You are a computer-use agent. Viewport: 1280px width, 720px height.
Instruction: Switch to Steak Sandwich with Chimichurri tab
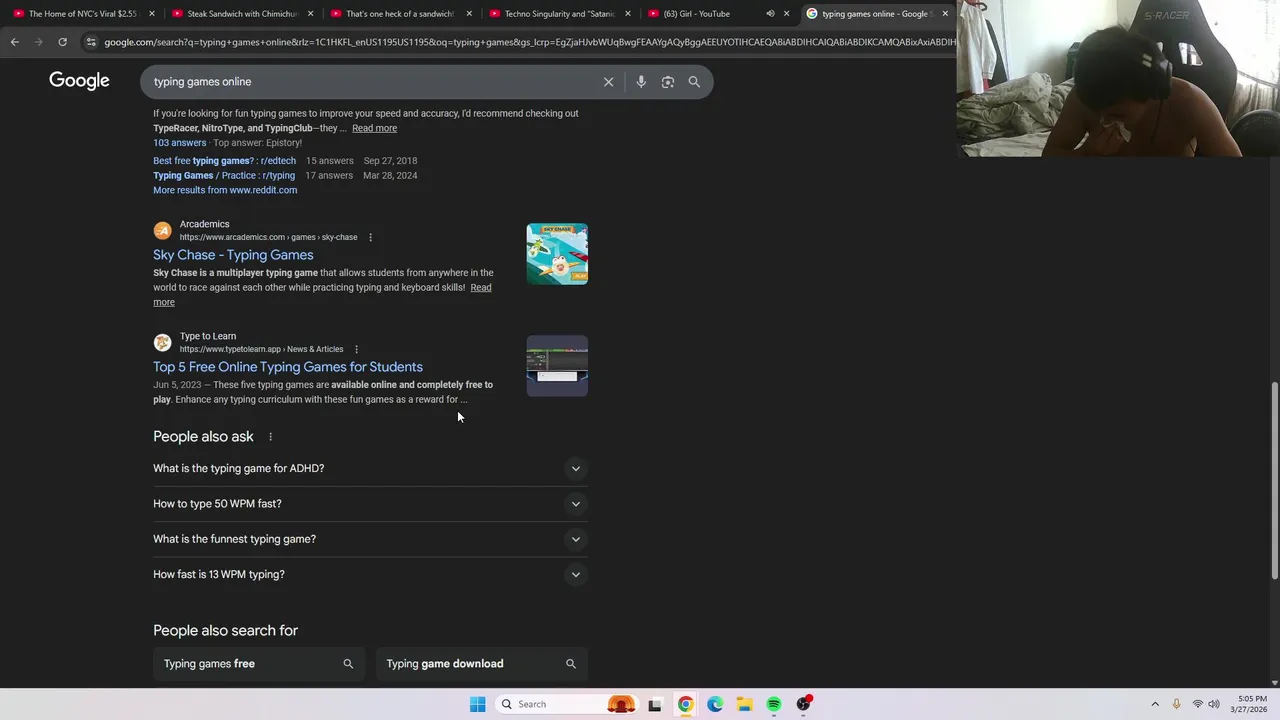point(240,14)
